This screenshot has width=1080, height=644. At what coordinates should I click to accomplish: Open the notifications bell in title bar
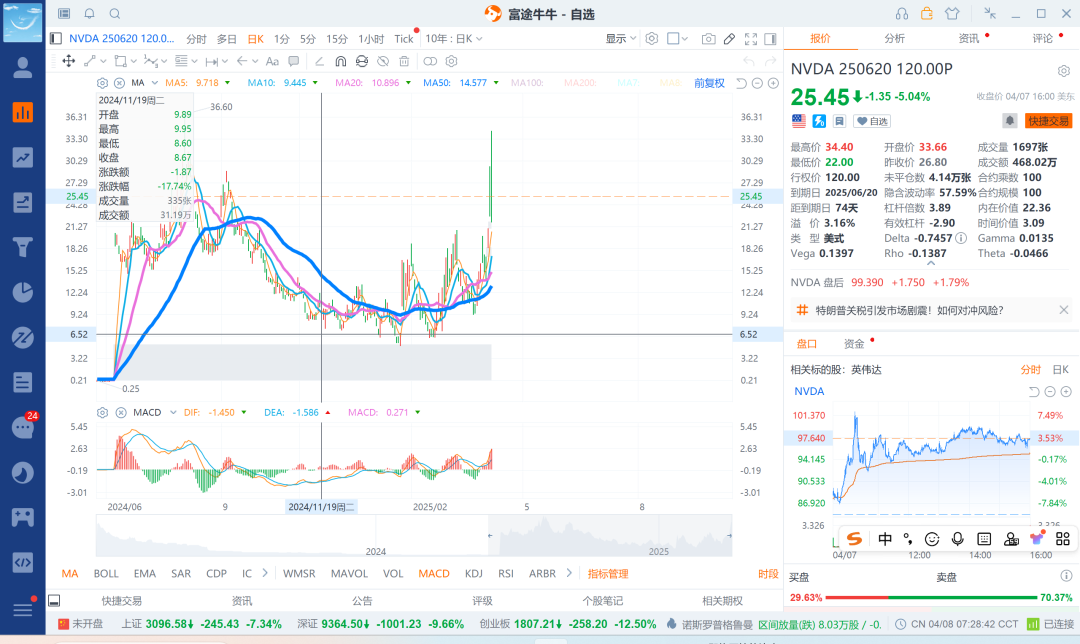[x=90, y=13]
